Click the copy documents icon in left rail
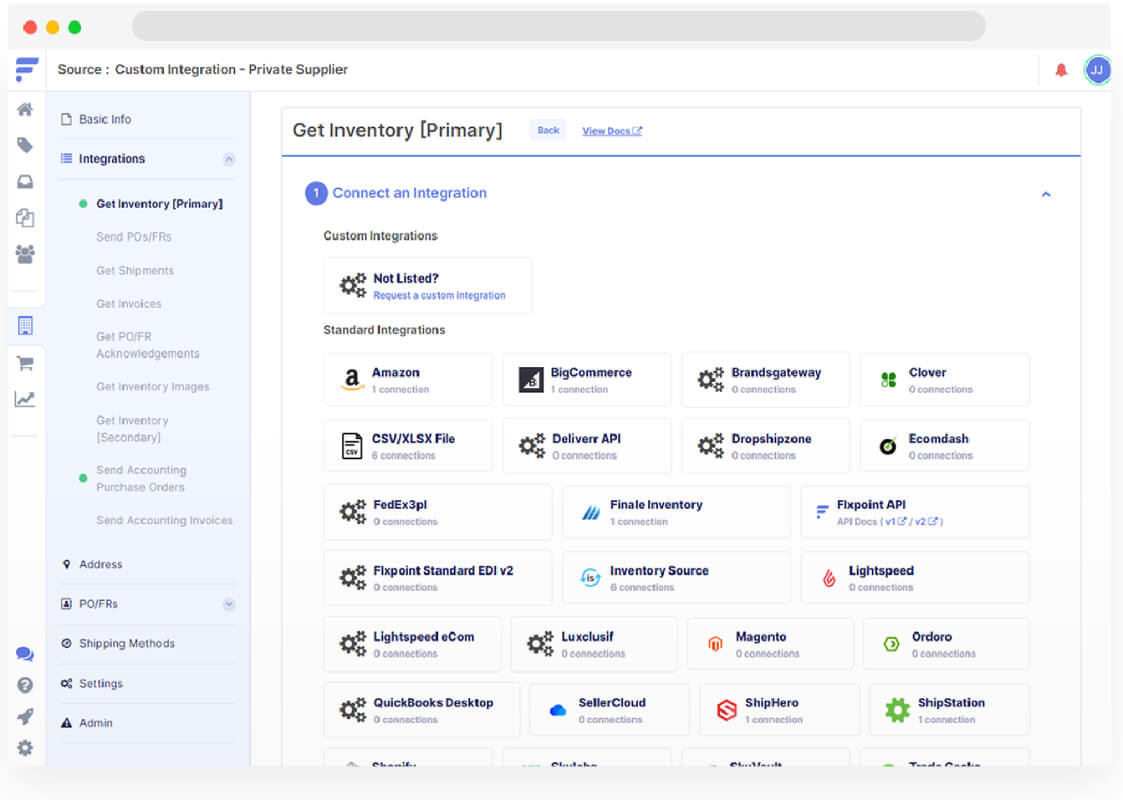1123x800 pixels. [25, 218]
